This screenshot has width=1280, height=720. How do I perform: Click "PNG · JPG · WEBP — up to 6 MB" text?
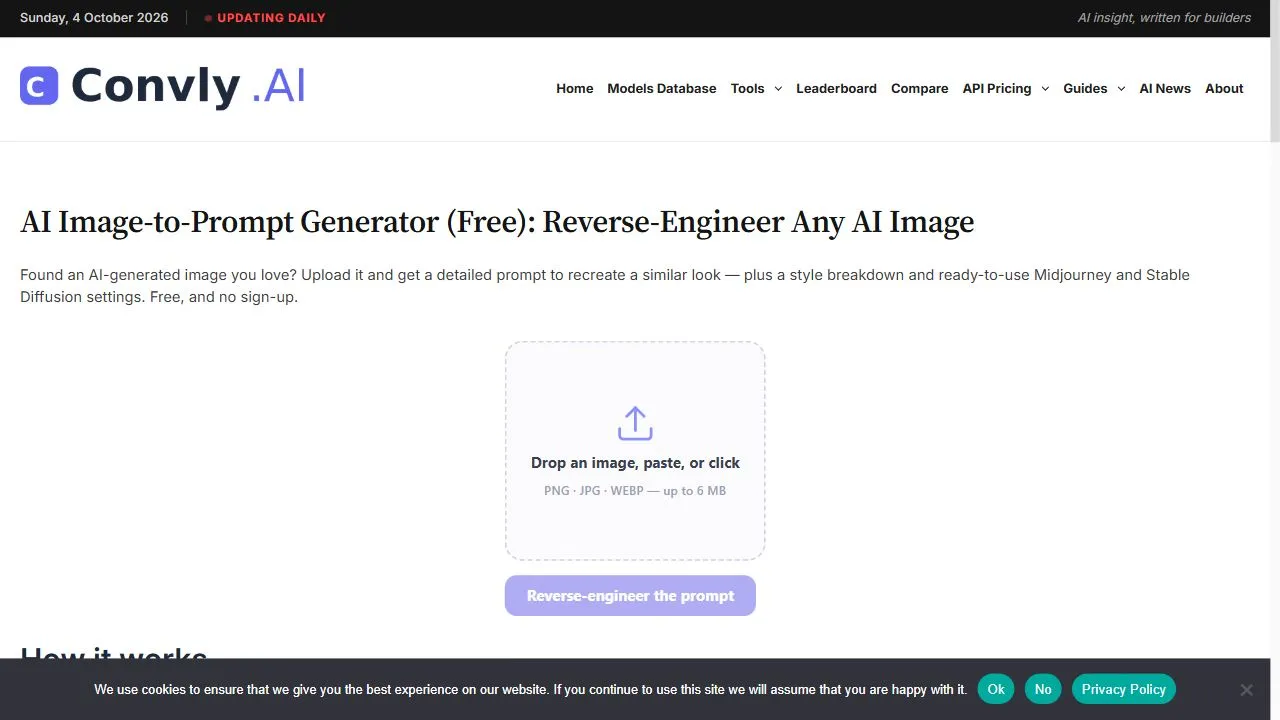tap(635, 491)
